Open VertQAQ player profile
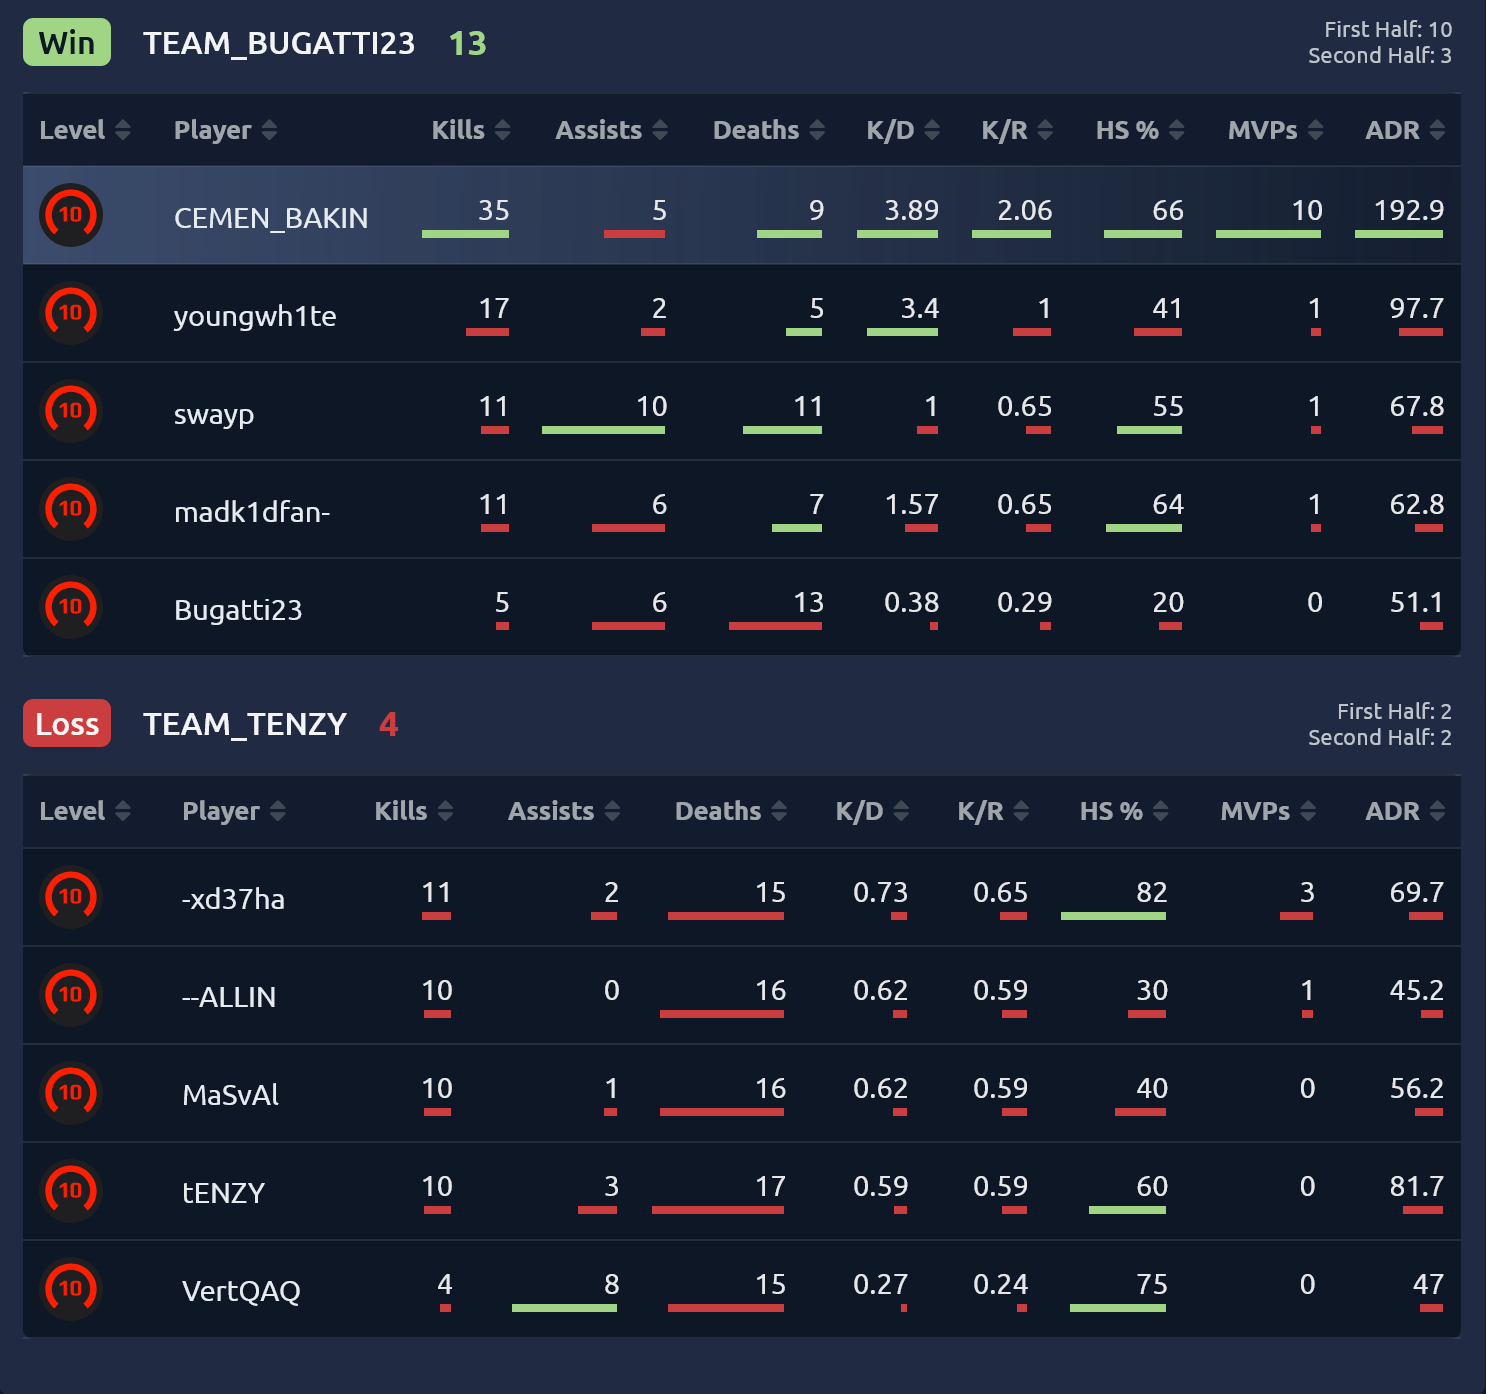Viewport: 1486px width, 1394px height. (x=241, y=1291)
